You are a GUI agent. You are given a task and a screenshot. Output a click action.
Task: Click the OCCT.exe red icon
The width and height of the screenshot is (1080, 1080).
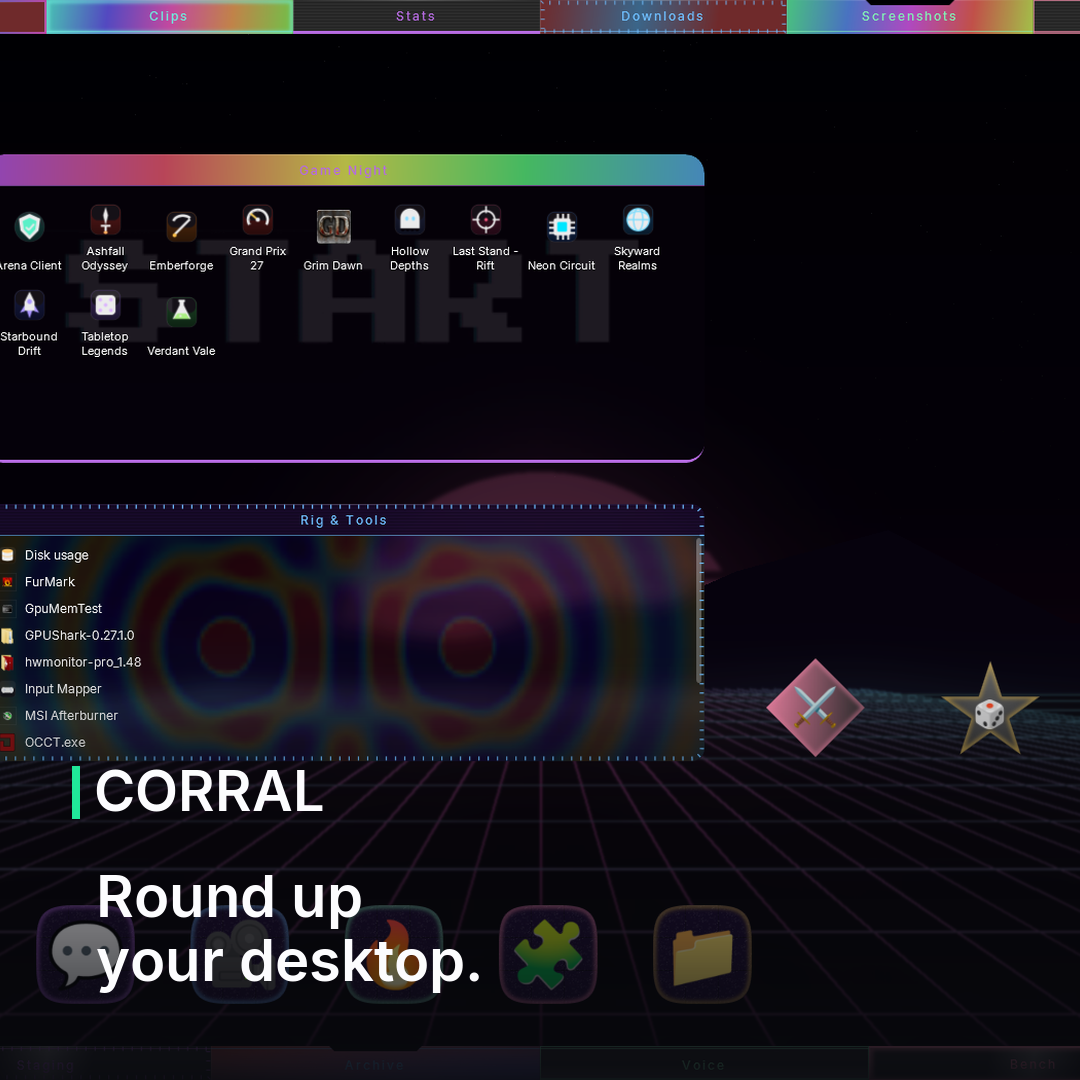[x=7, y=742]
